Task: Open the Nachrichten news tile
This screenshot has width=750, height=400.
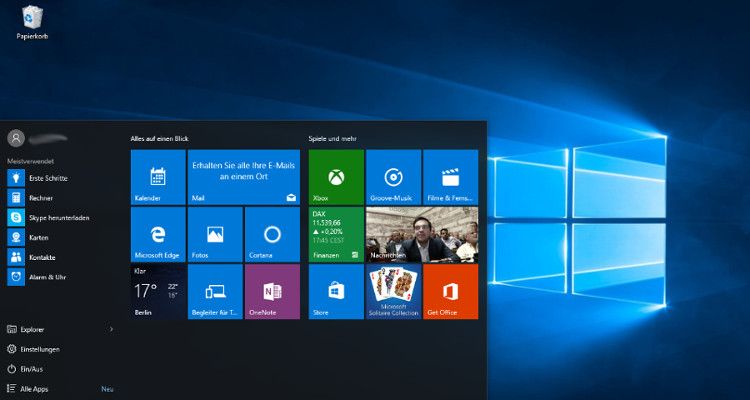Action: click(x=422, y=234)
